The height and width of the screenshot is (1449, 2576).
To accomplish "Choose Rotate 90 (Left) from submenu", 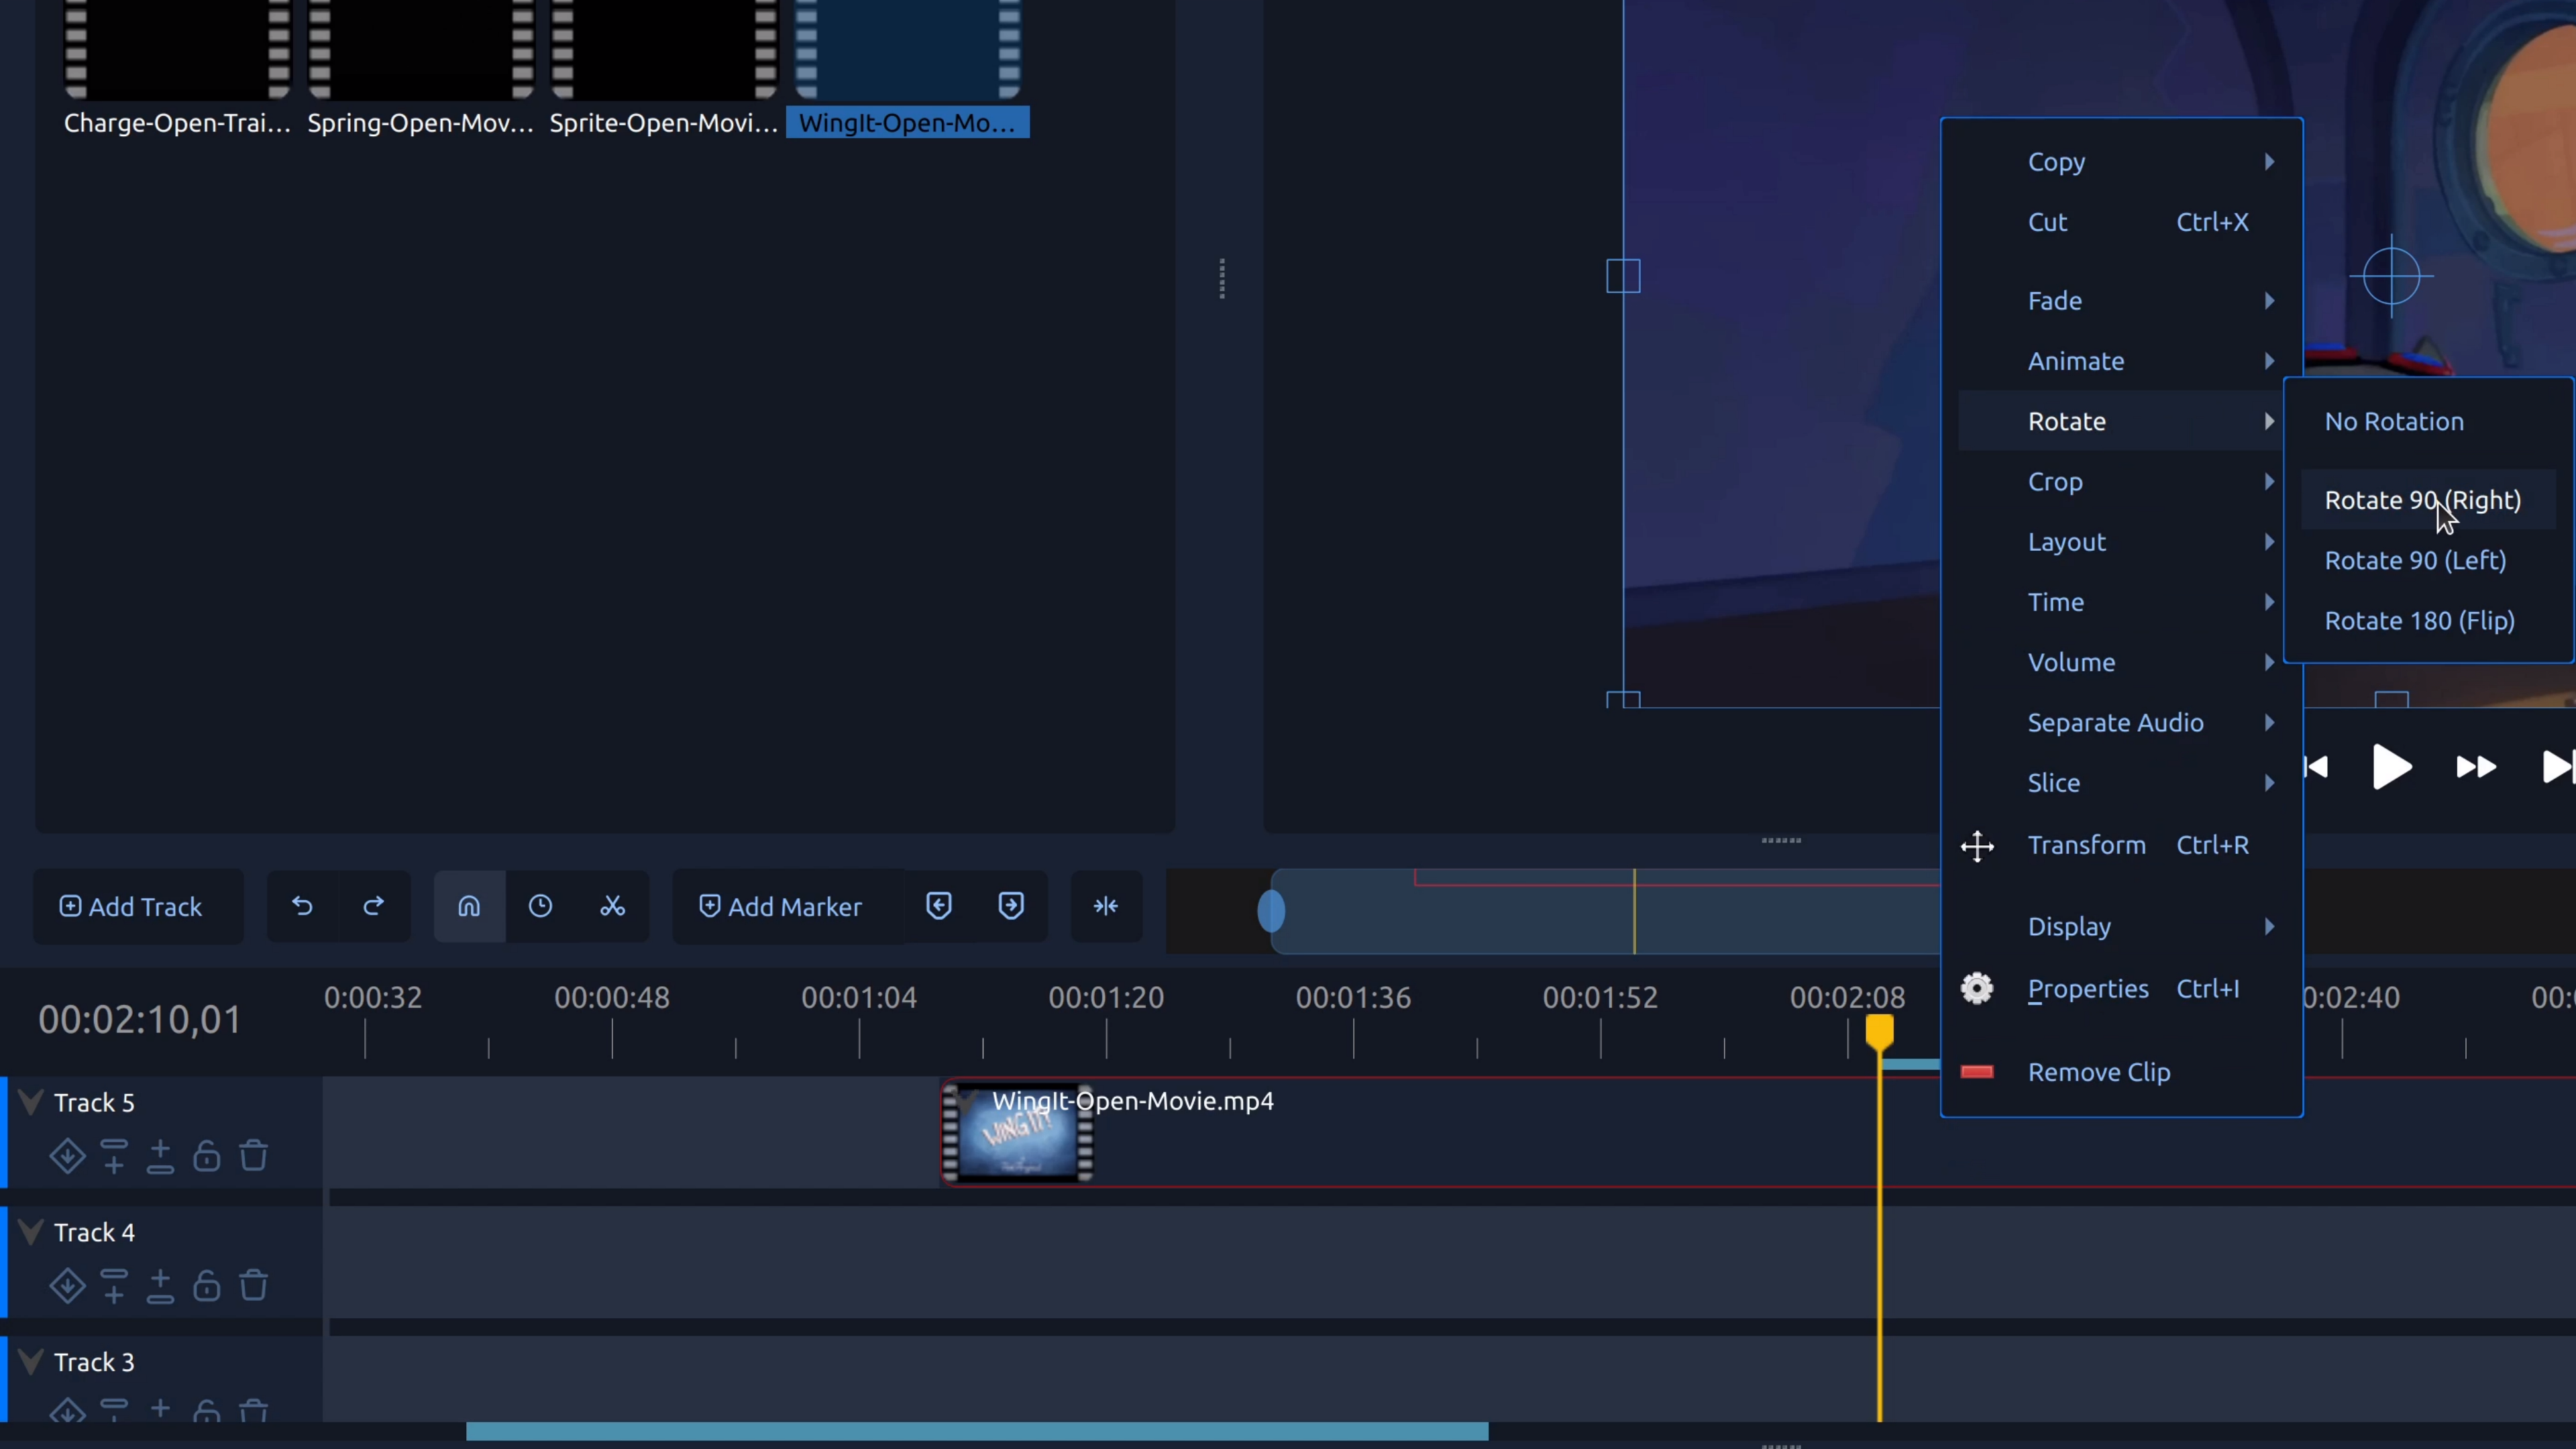I will click(x=2415, y=560).
